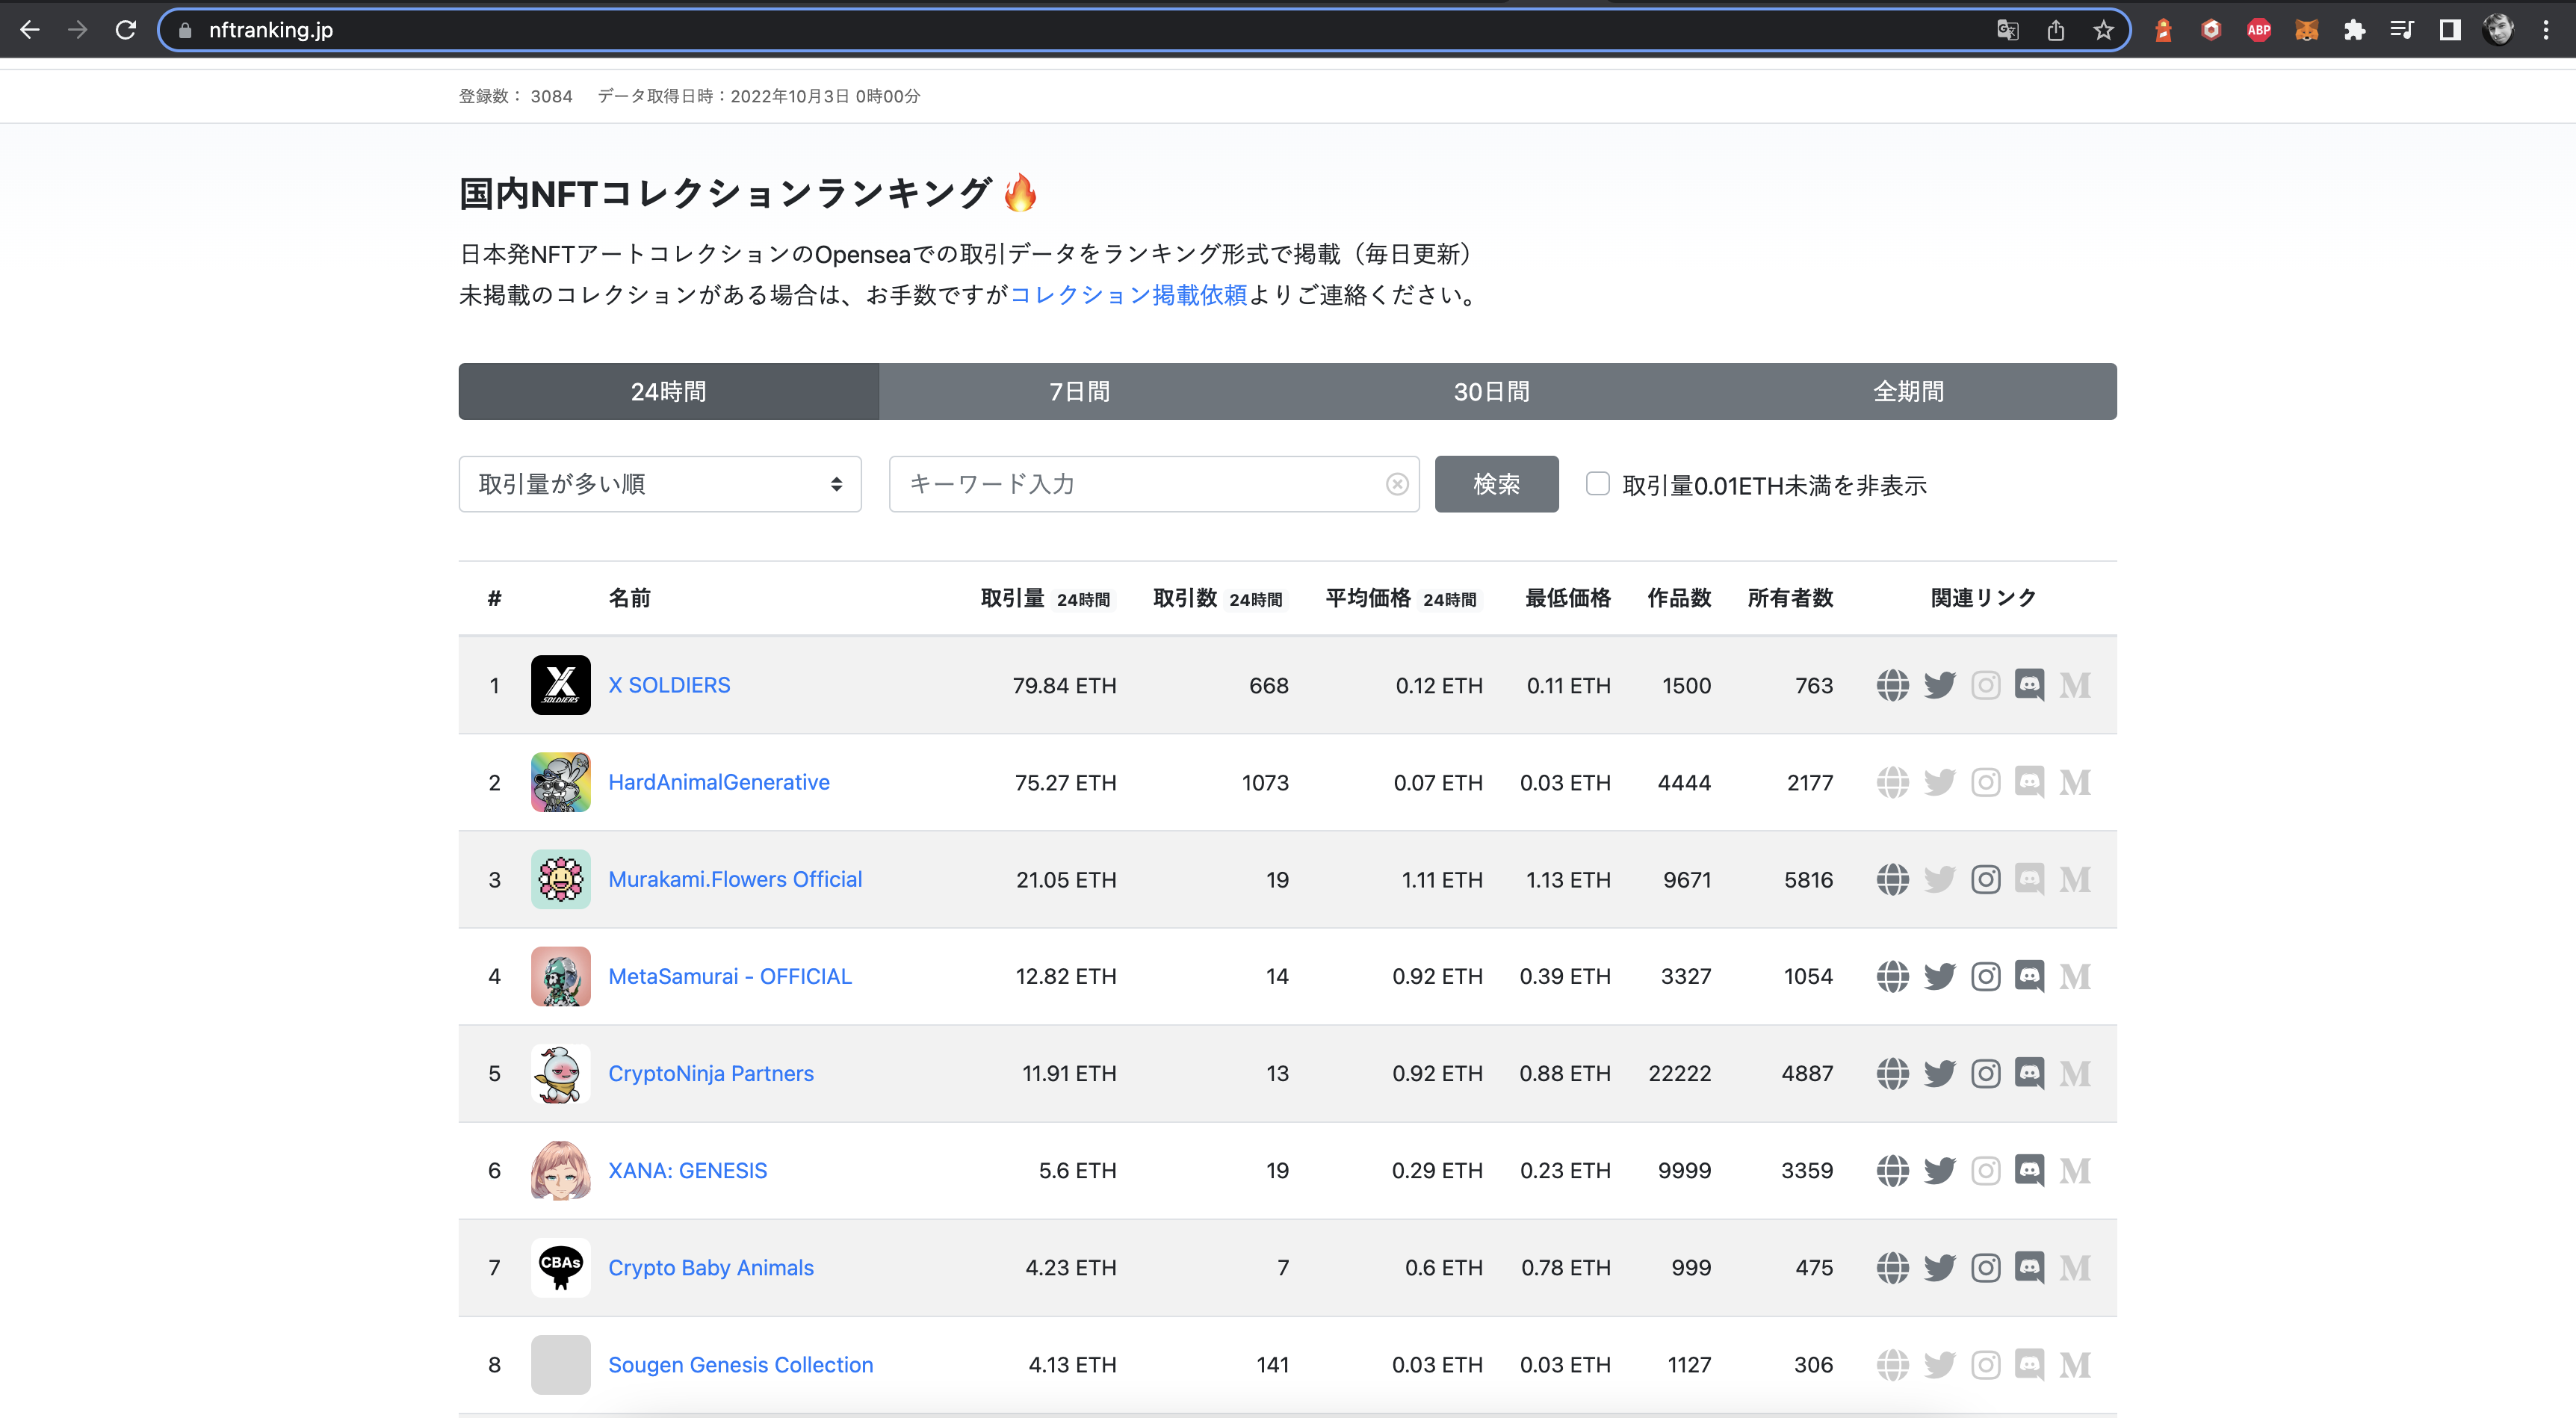This screenshot has height=1418, width=2576.
Task: Open Sougen Genesis Collection website globe icon
Action: (x=1893, y=1364)
